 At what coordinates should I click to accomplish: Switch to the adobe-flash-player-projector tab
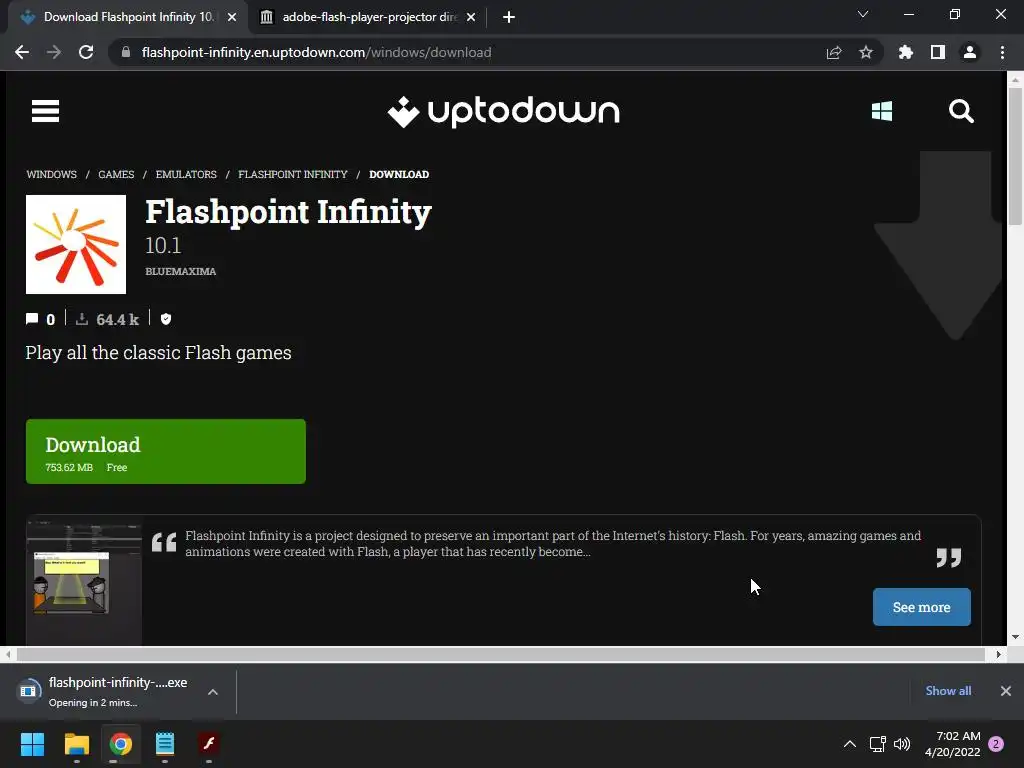[369, 17]
